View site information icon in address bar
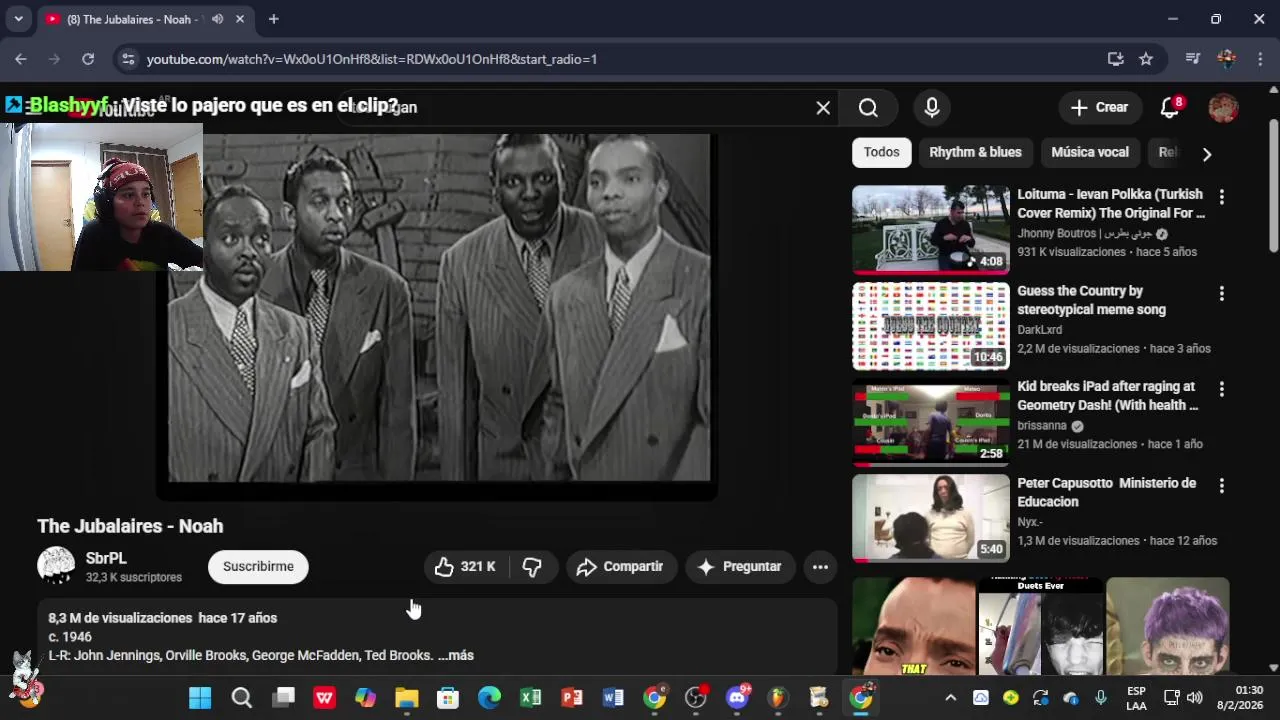Viewport: 1280px width, 720px height. (128, 59)
